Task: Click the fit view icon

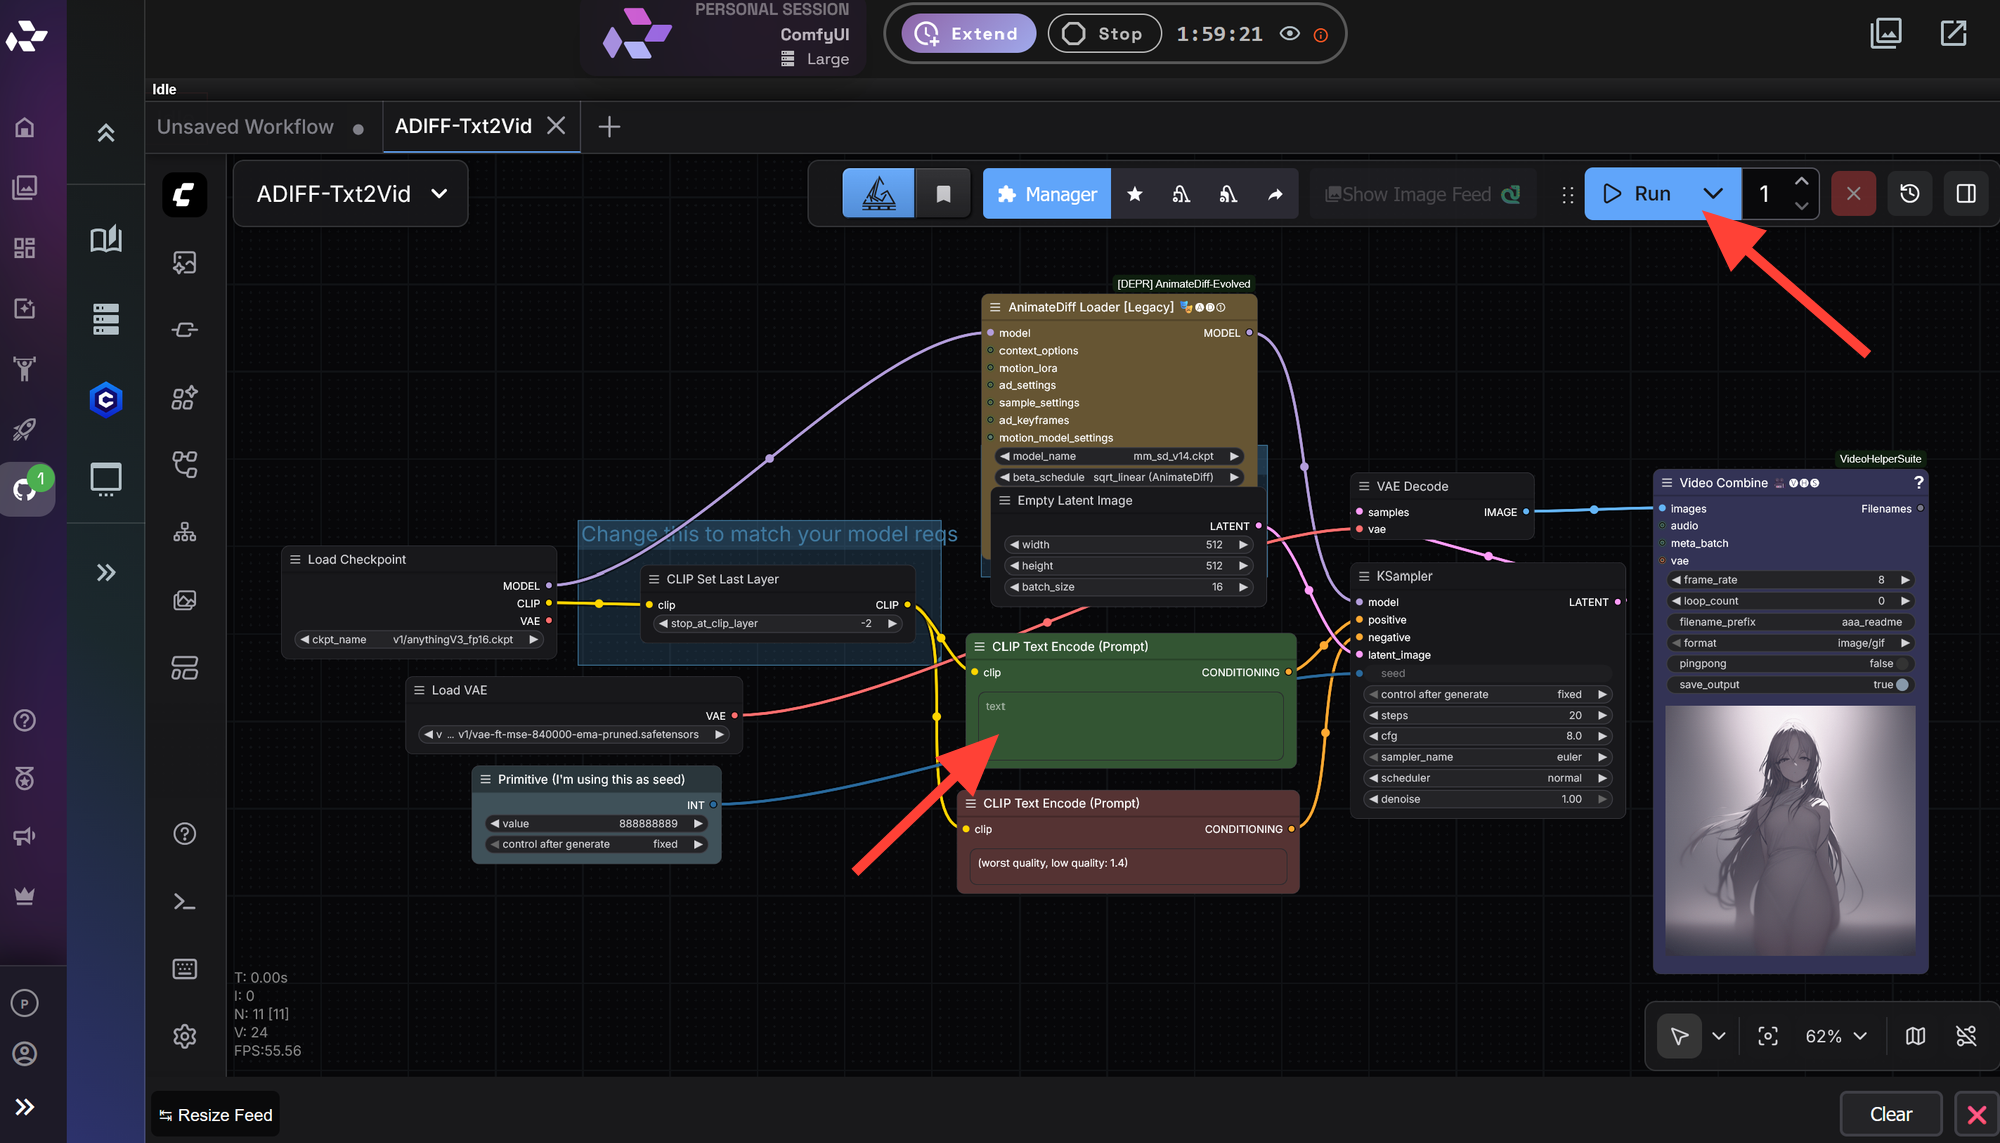Action: pyautogui.click(x=1768, y=1036)
